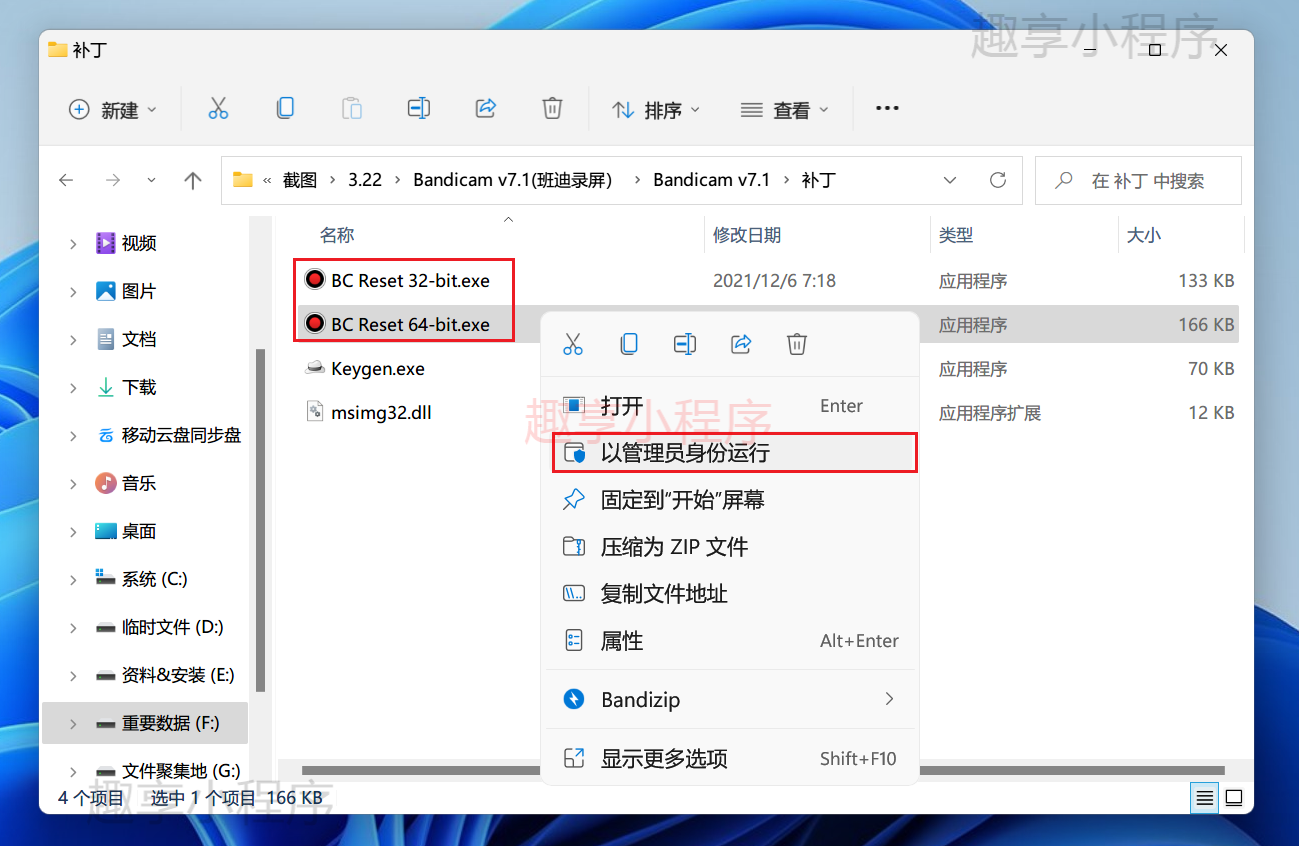Screen dimensions: 1299x846
Task: Expand the 系统 (C:) drive node
Action: [x=73, y=579]
